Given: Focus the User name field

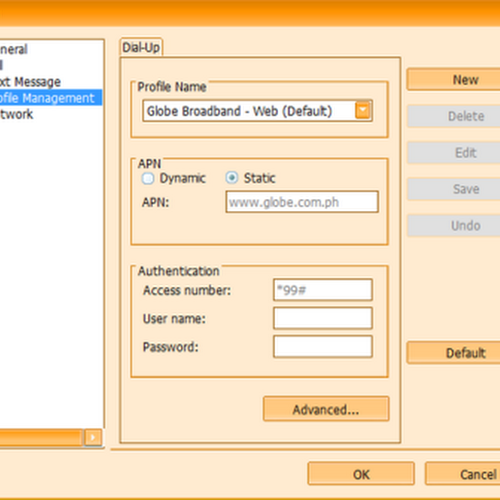Looking at the screenshot, I should coord(323,318).
